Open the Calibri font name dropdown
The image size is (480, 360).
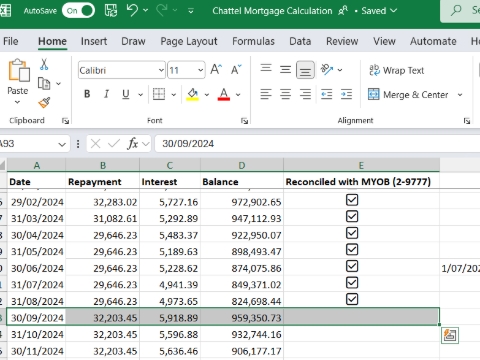(161, 70)
